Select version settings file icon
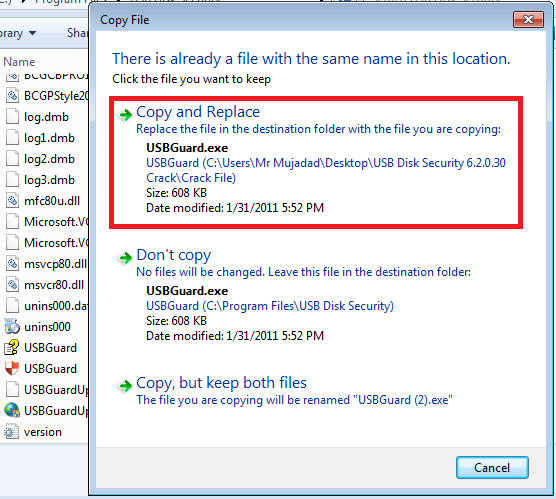This screenshot has height=499, width=556. [x=11, y=432]
